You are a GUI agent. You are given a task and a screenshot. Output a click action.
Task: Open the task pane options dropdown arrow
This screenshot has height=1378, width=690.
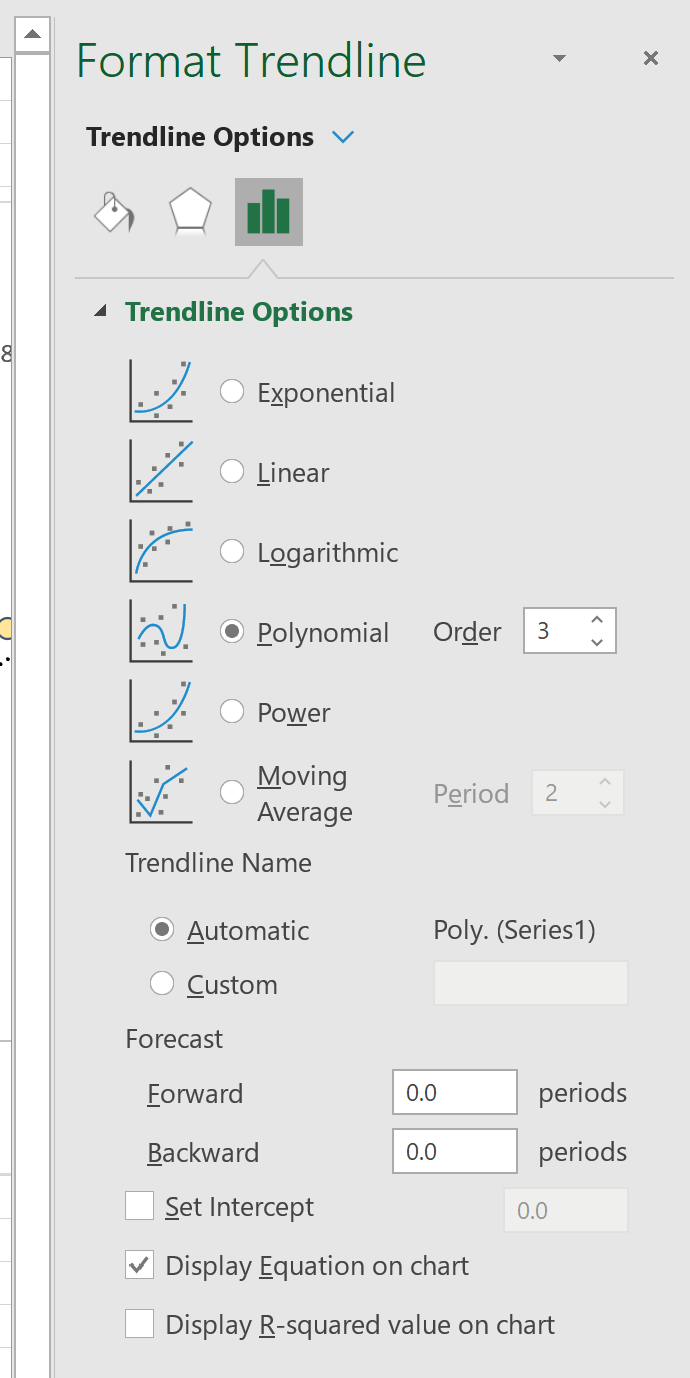[560, 58]
